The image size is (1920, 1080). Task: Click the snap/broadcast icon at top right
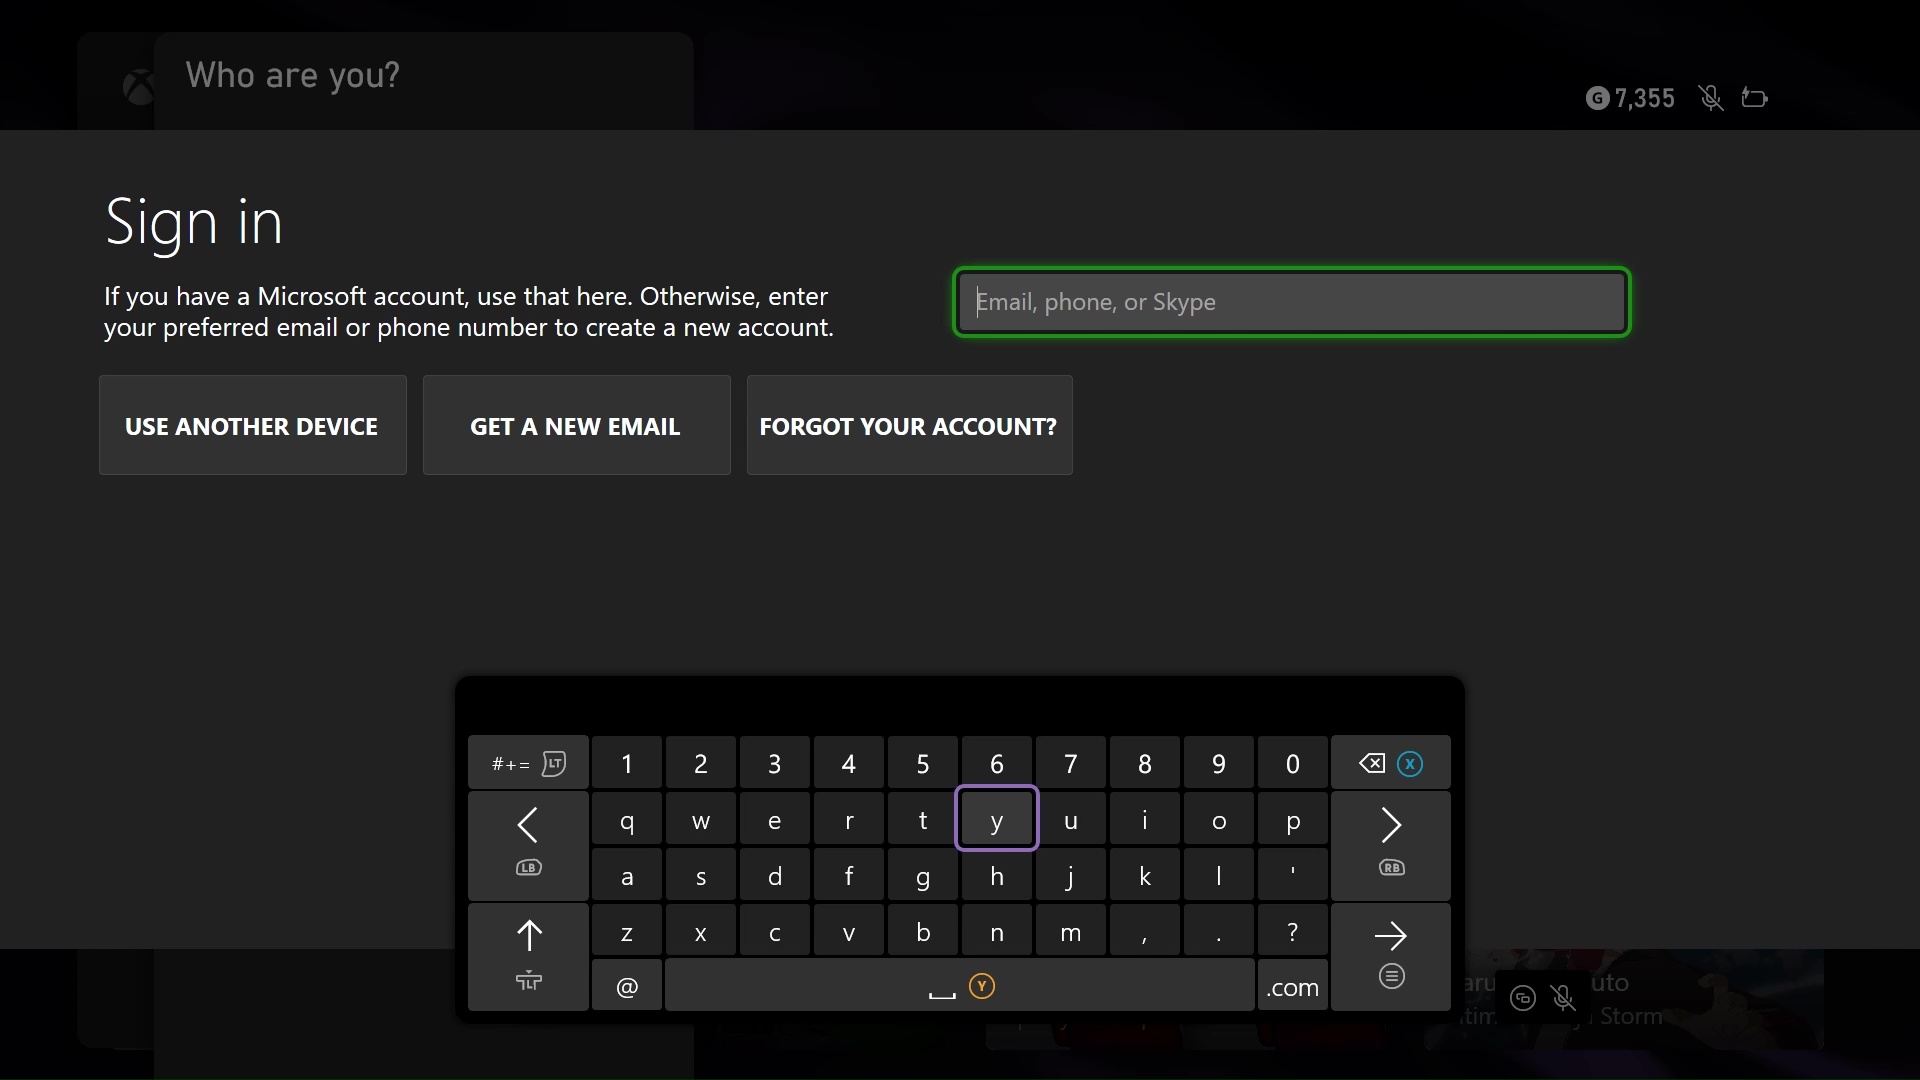click(1756, 97)
